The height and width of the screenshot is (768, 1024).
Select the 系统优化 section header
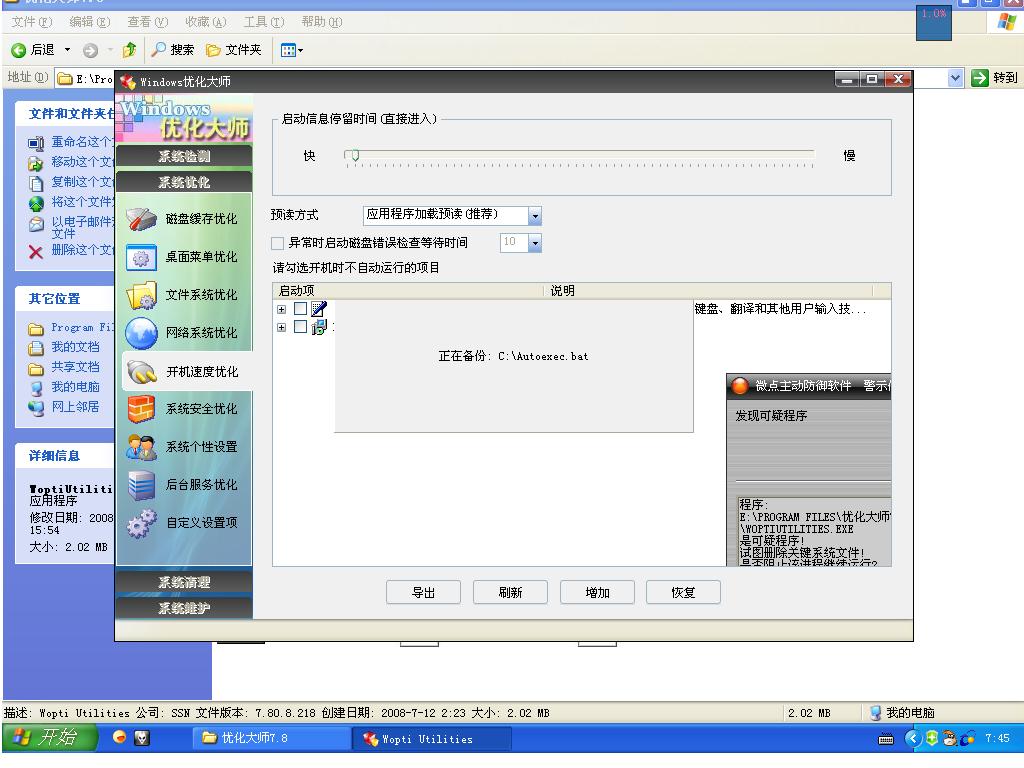click(184, 182)
